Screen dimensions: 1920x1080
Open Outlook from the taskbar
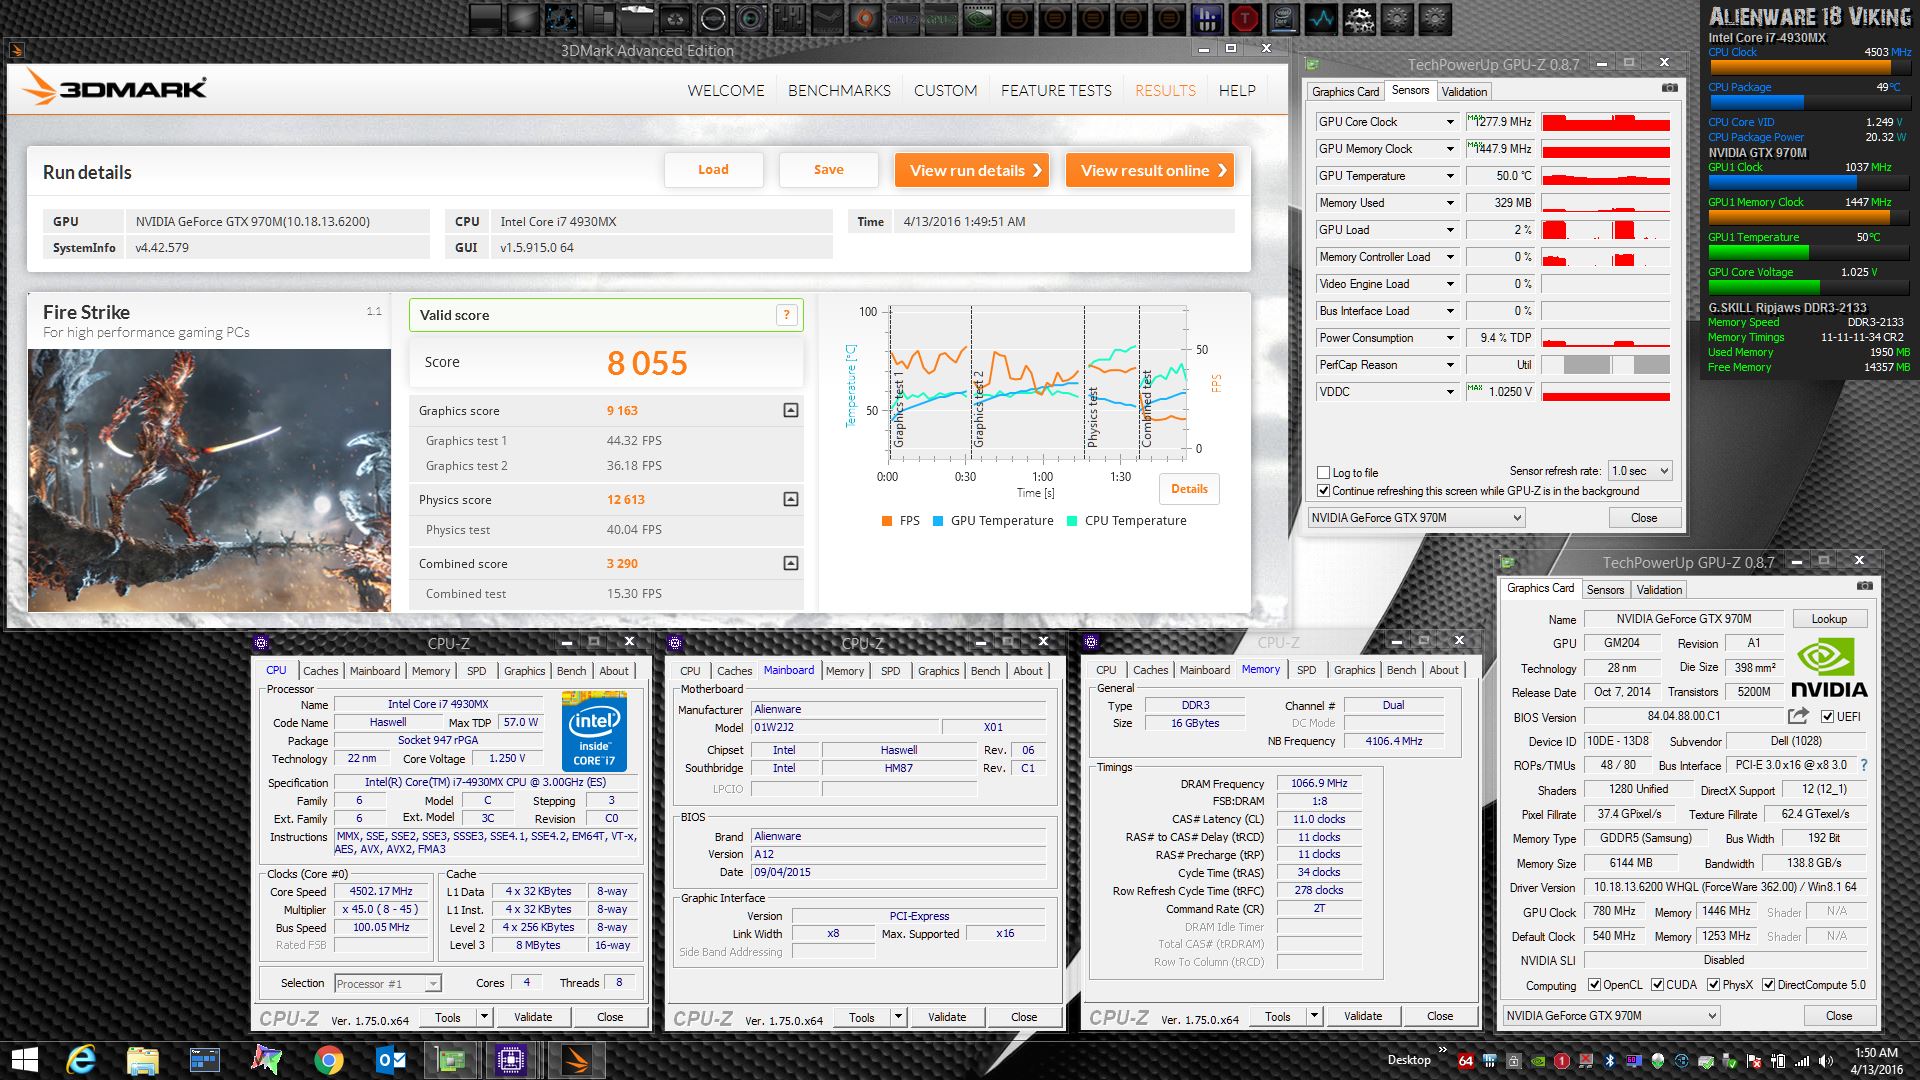click(x=390, y=1060)
